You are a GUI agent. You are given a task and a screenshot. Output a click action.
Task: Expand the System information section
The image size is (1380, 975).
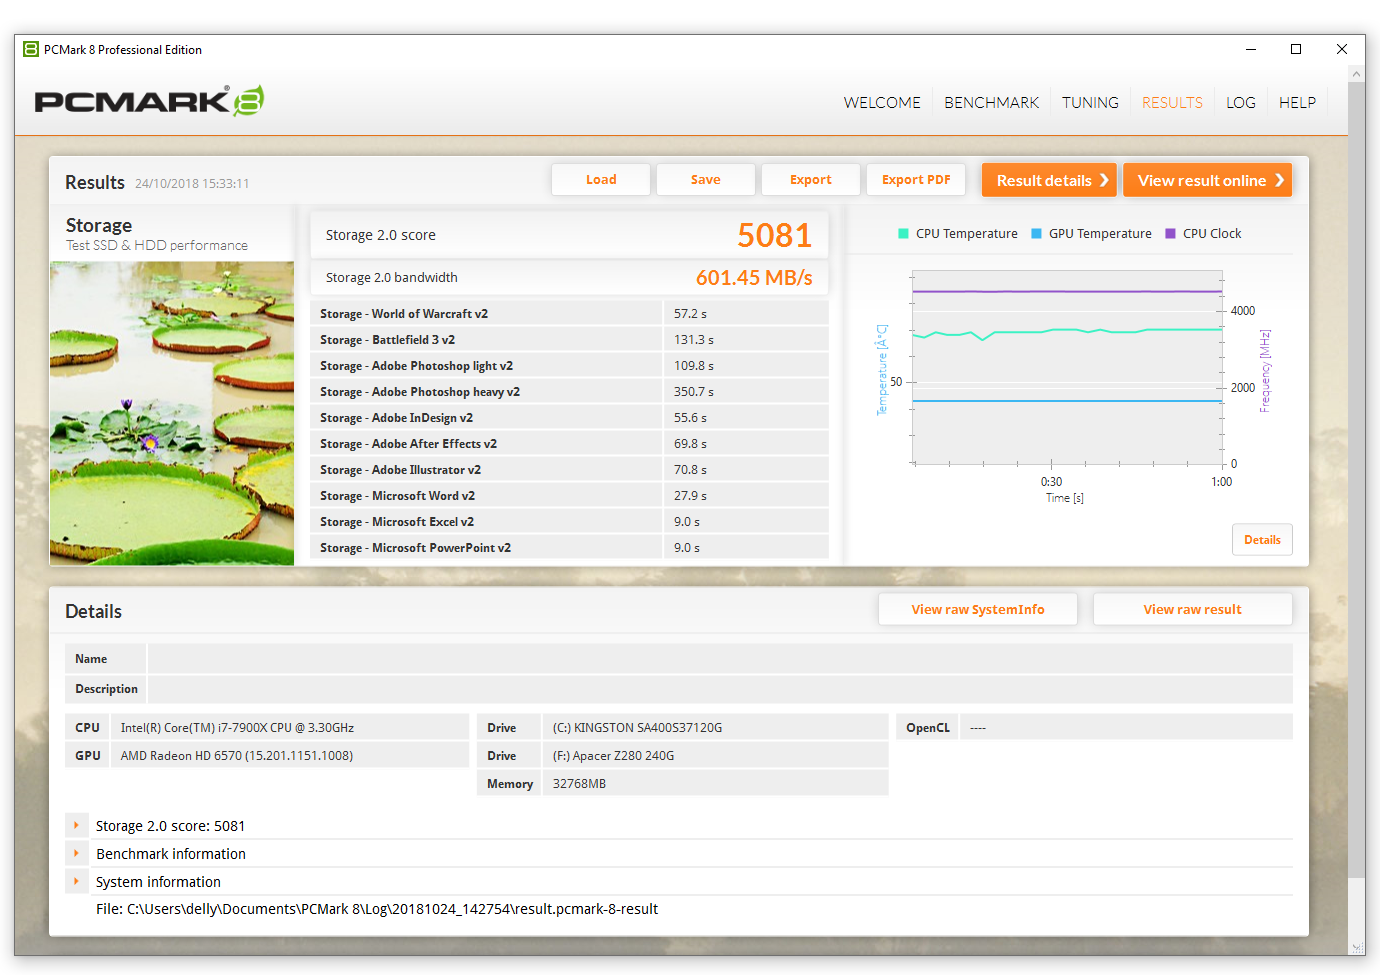click(x=76, y=882)
